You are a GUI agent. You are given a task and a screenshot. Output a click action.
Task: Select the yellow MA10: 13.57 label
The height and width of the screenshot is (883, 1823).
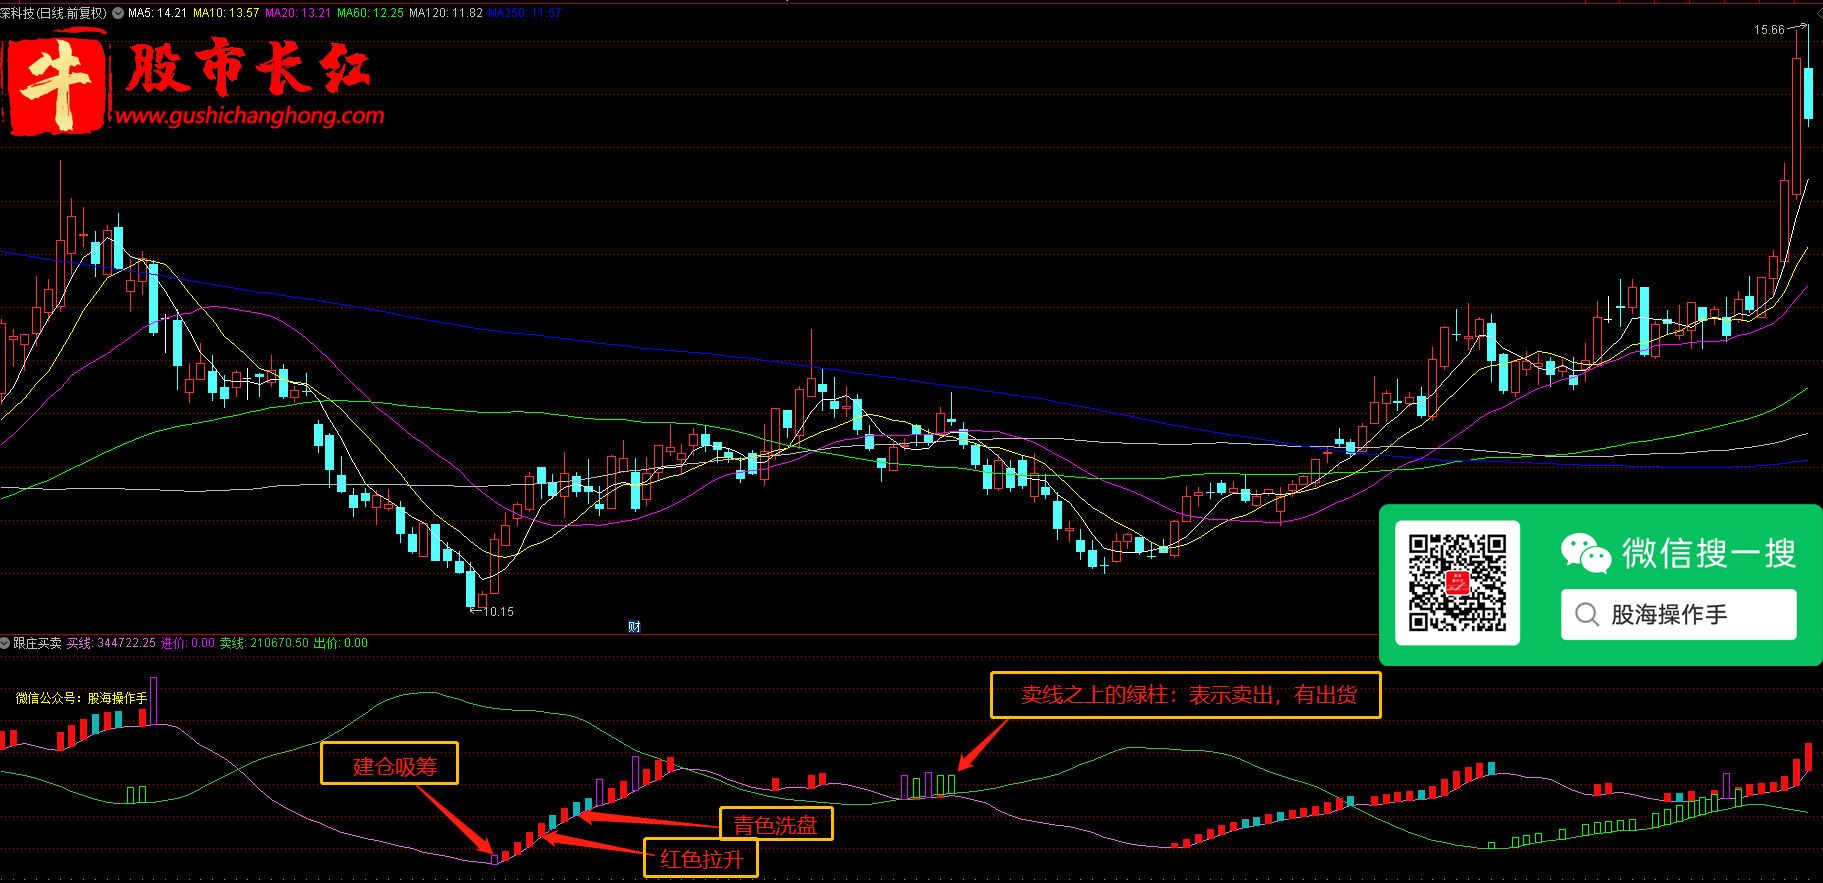coord(226,13)
